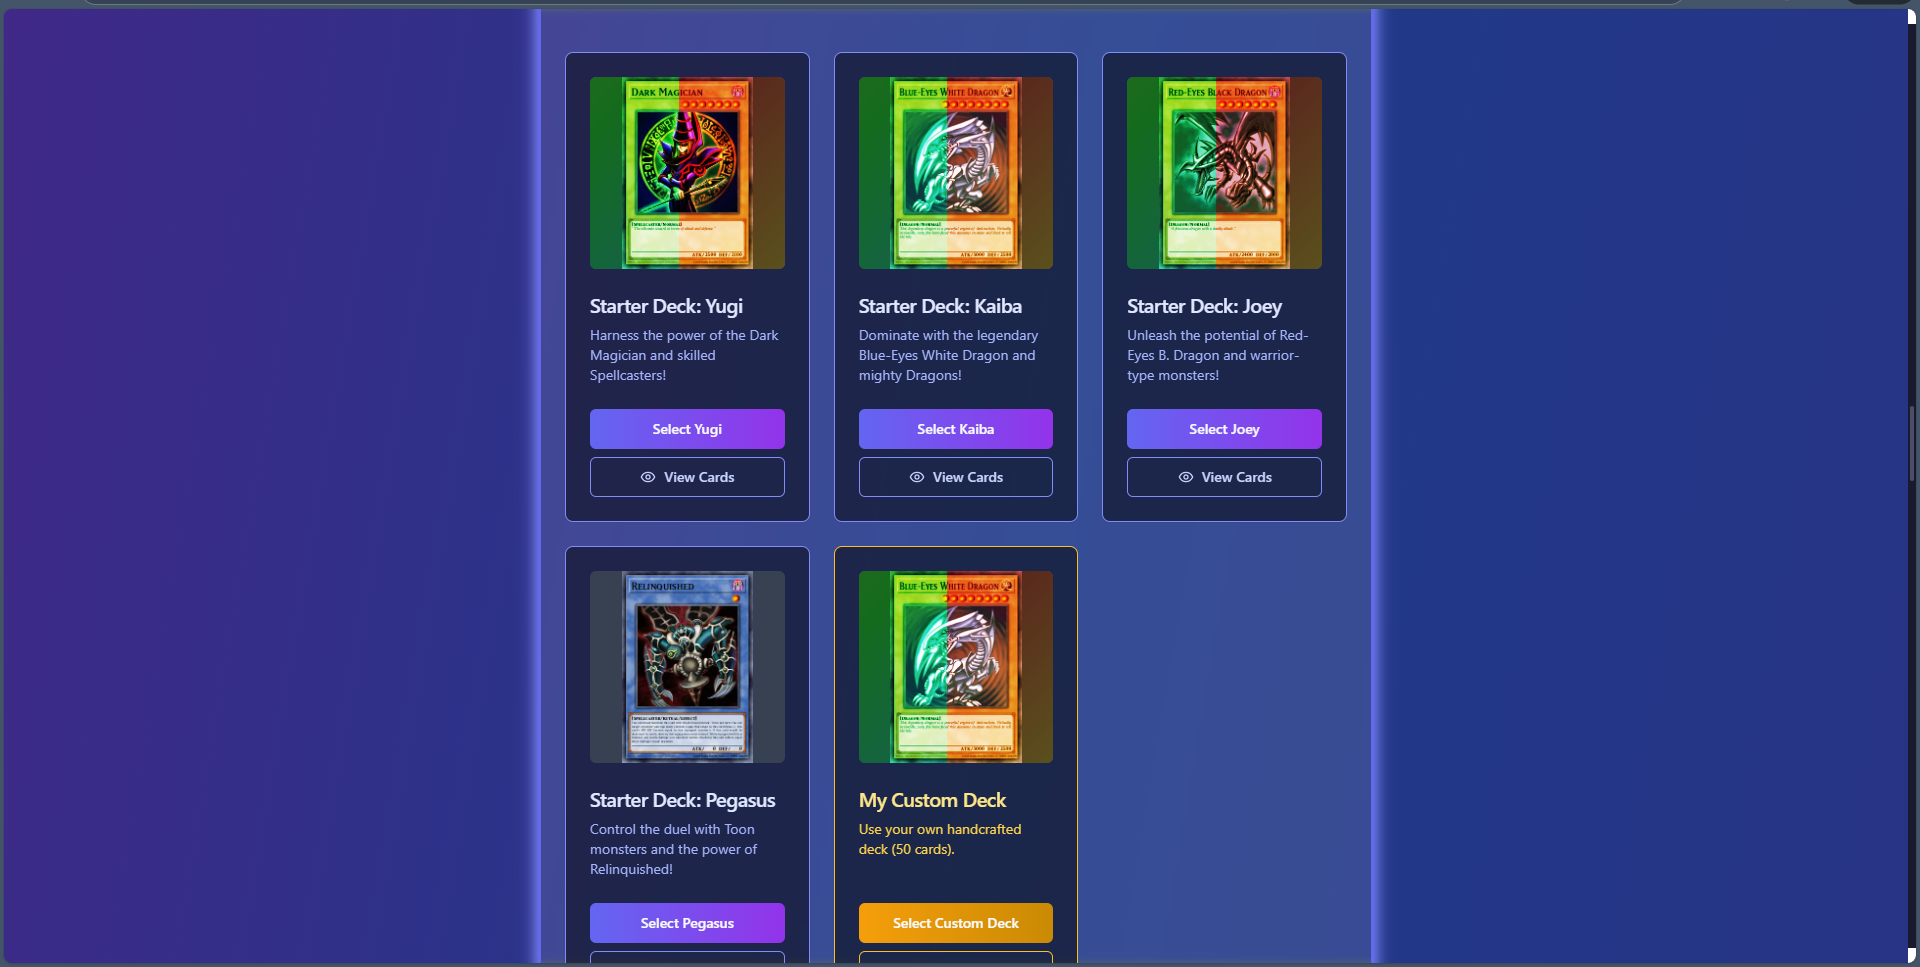Select the Yugi starter deck
Viewport: 1920px width, 967px height.
tap(687, 429)
